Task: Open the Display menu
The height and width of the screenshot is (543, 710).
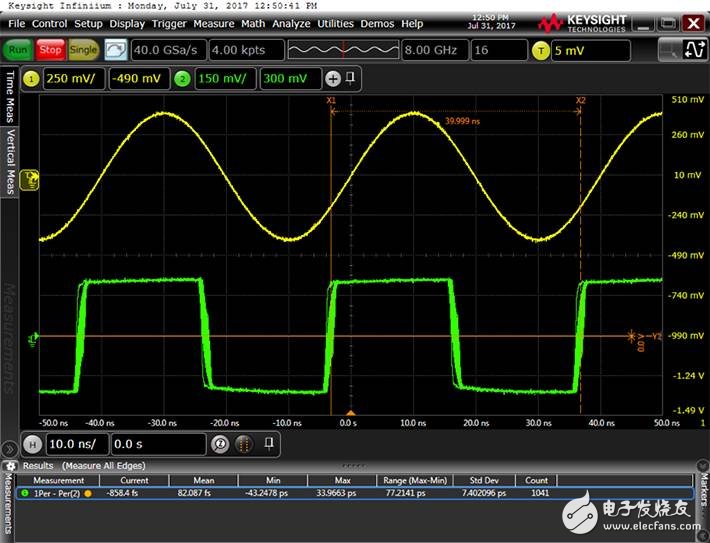Action: pyautogui.click(x=127, y=24)
